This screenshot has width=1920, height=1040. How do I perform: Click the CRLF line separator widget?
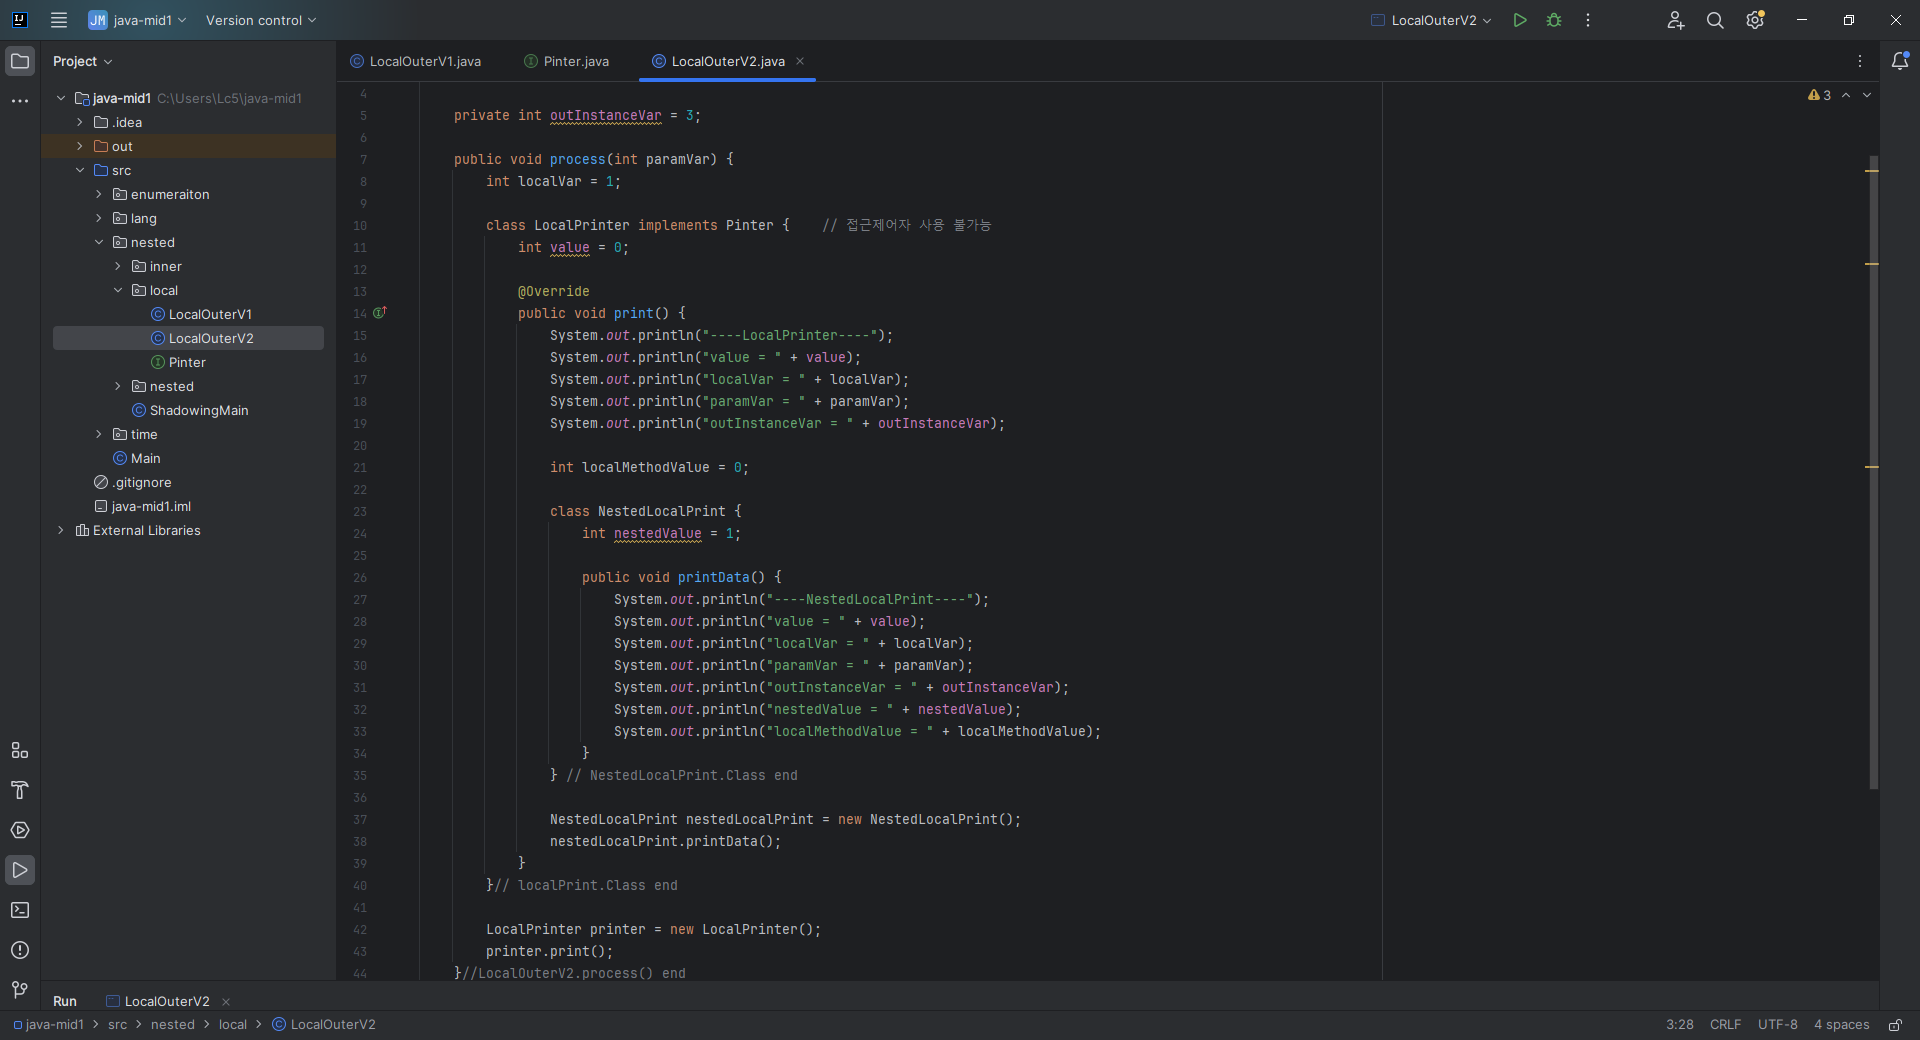pyautogui.click(x=1725, y=1025)
